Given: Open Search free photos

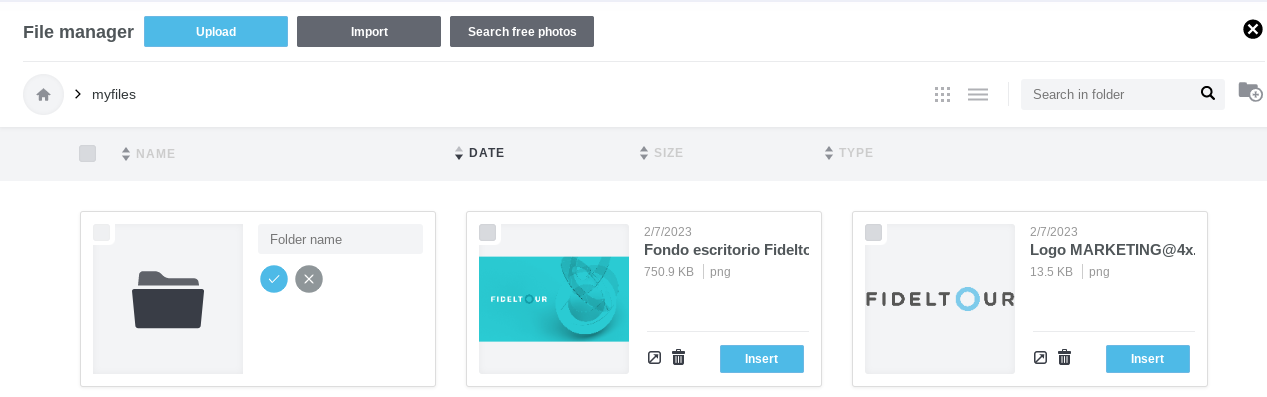Looking at the screenshot, I should [x=522, y=32].
